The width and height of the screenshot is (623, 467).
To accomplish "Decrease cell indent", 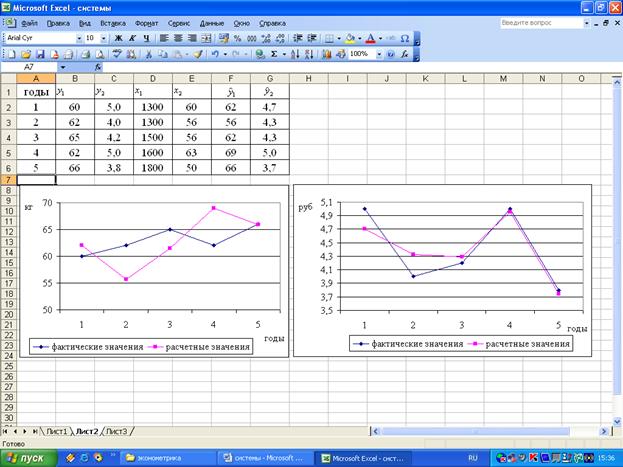I will click(298, 38).
